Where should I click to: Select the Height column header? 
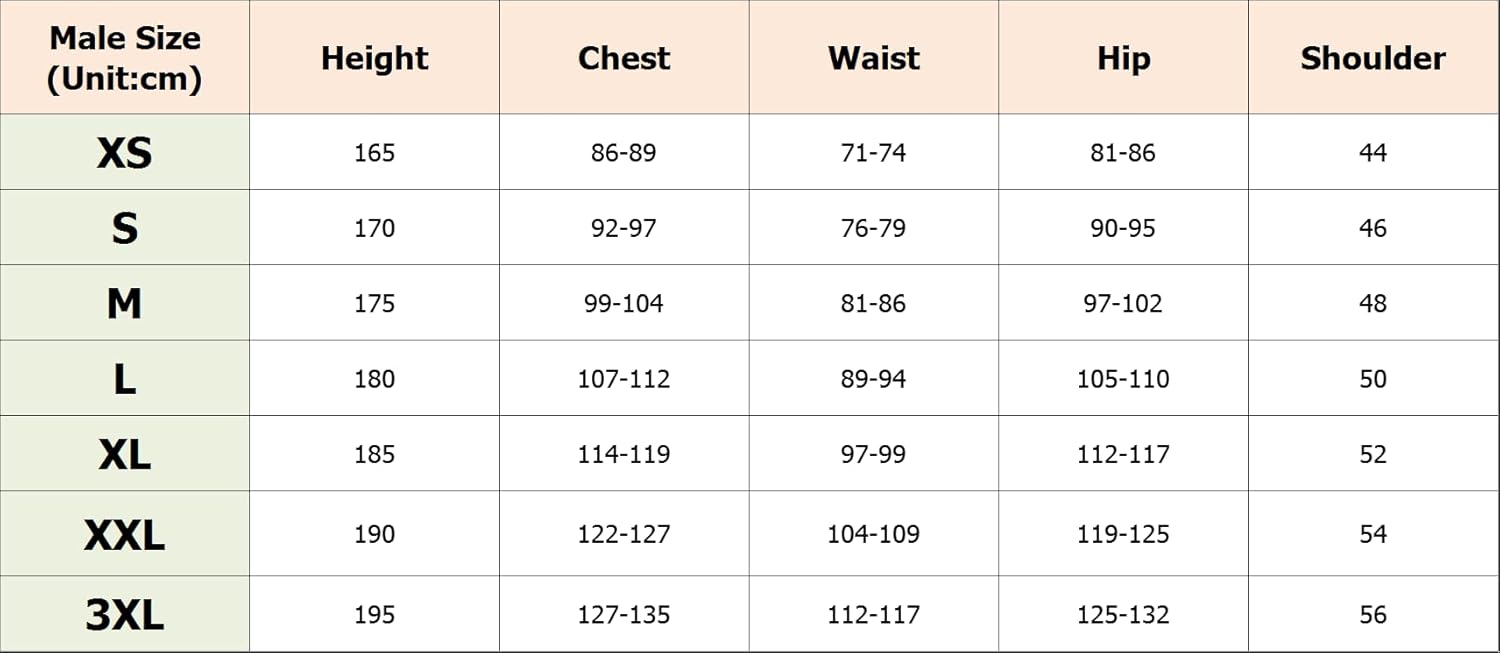point(374,58)
